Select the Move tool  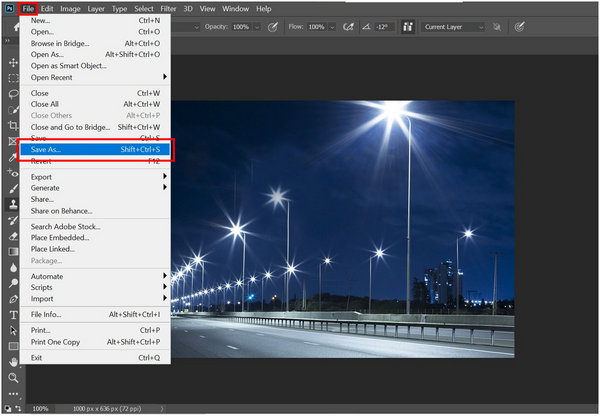coord(13,63)
